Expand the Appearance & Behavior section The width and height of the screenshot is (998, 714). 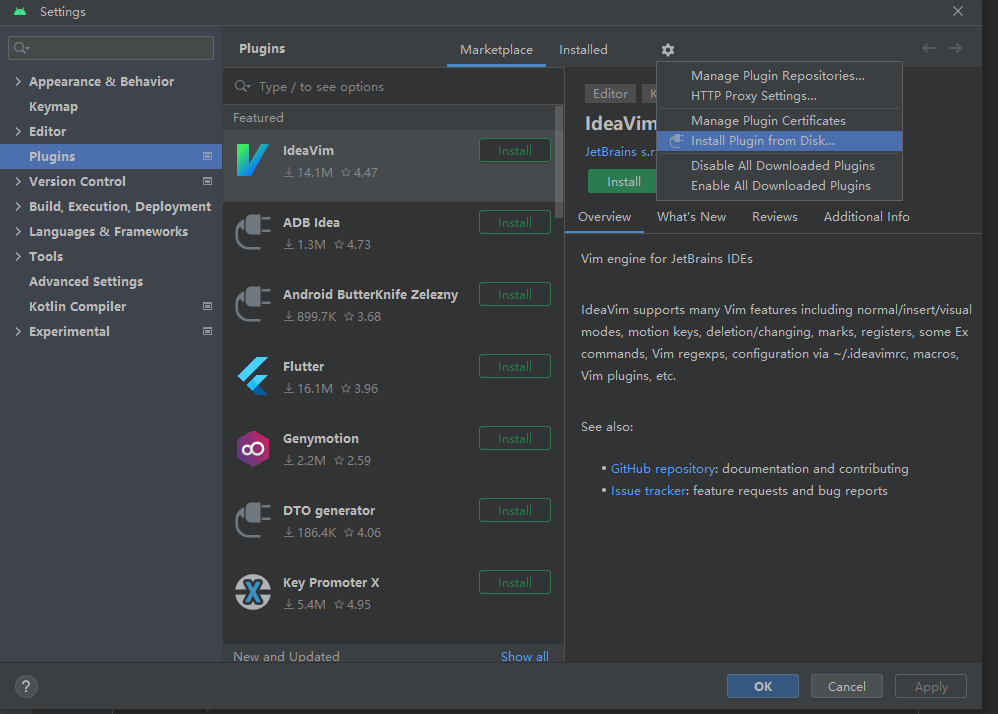tap(18, 82)
